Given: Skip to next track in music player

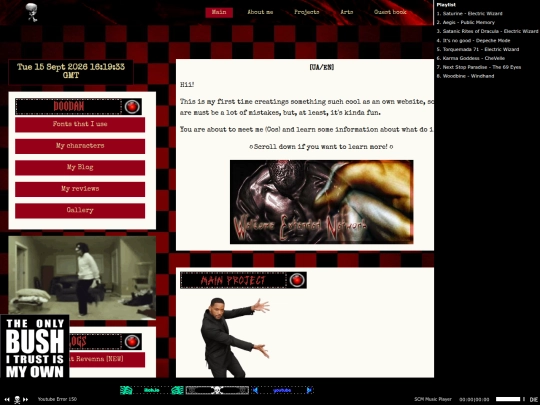Looking at the screenshot, I should (25, 399).
